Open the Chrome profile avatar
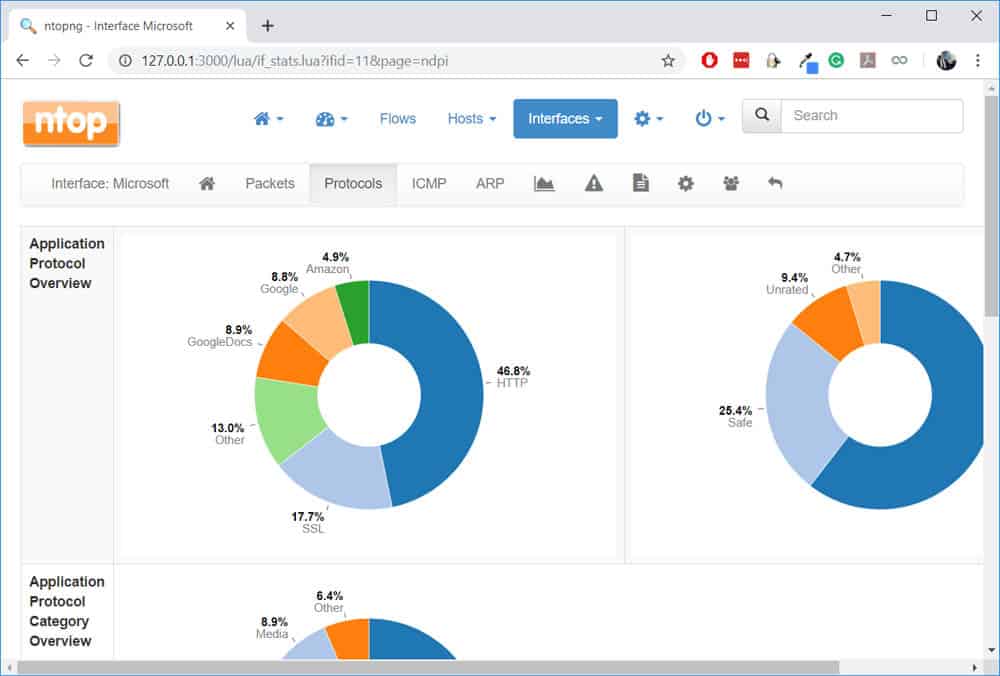Image resolution: width=1000 pixels, height=676 pixels. click(x=946, y=60)
